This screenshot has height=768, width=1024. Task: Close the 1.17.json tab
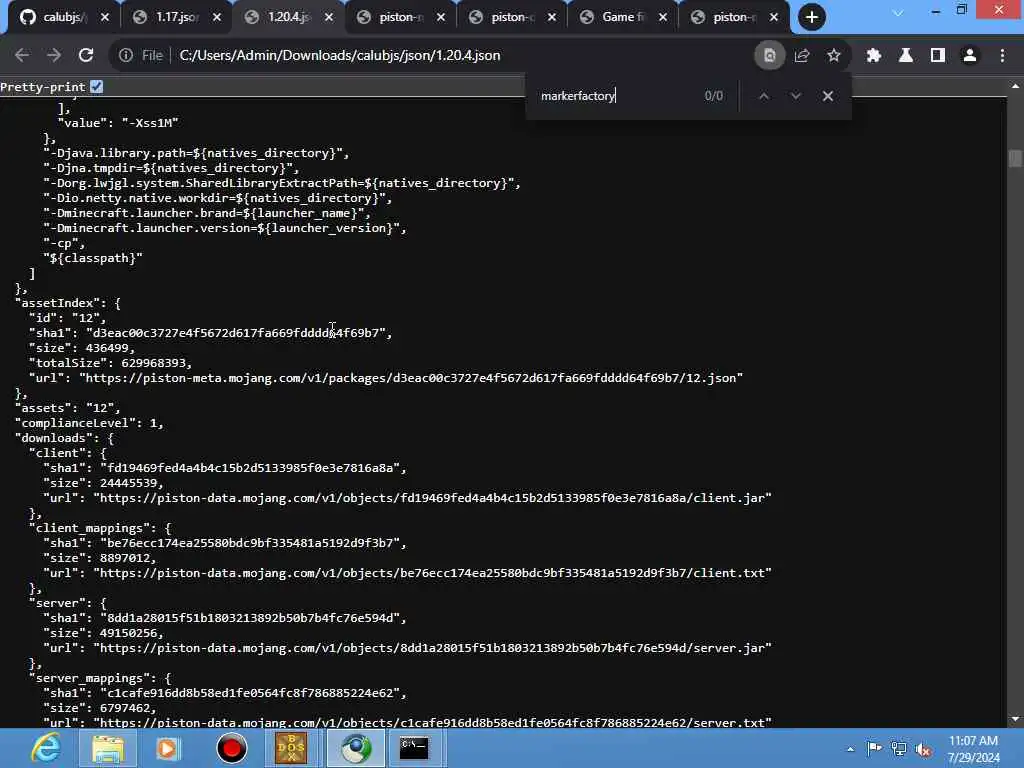tap(217, 18)
